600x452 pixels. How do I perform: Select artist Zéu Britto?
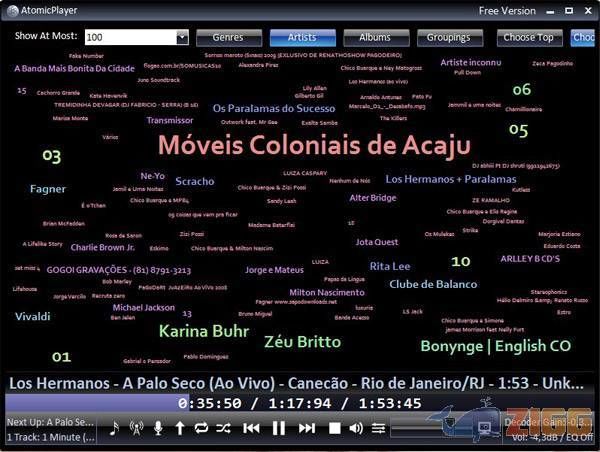(302, 342)
